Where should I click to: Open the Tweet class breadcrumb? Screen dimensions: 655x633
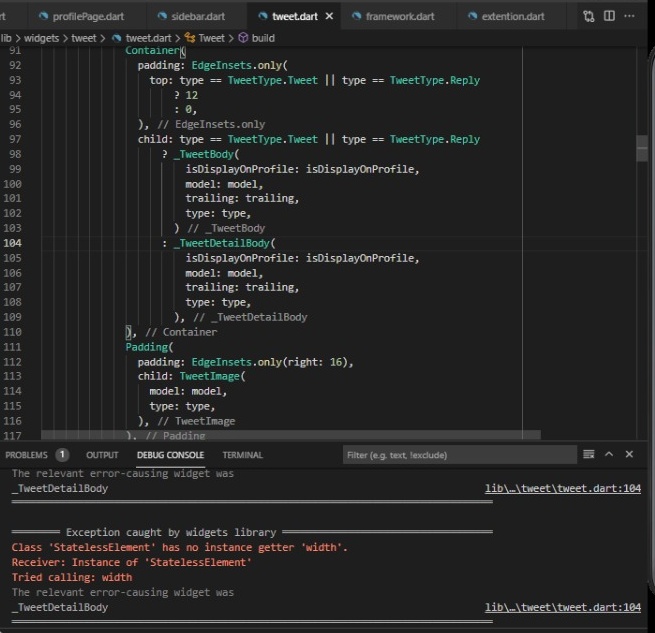[x=211, y=38]
